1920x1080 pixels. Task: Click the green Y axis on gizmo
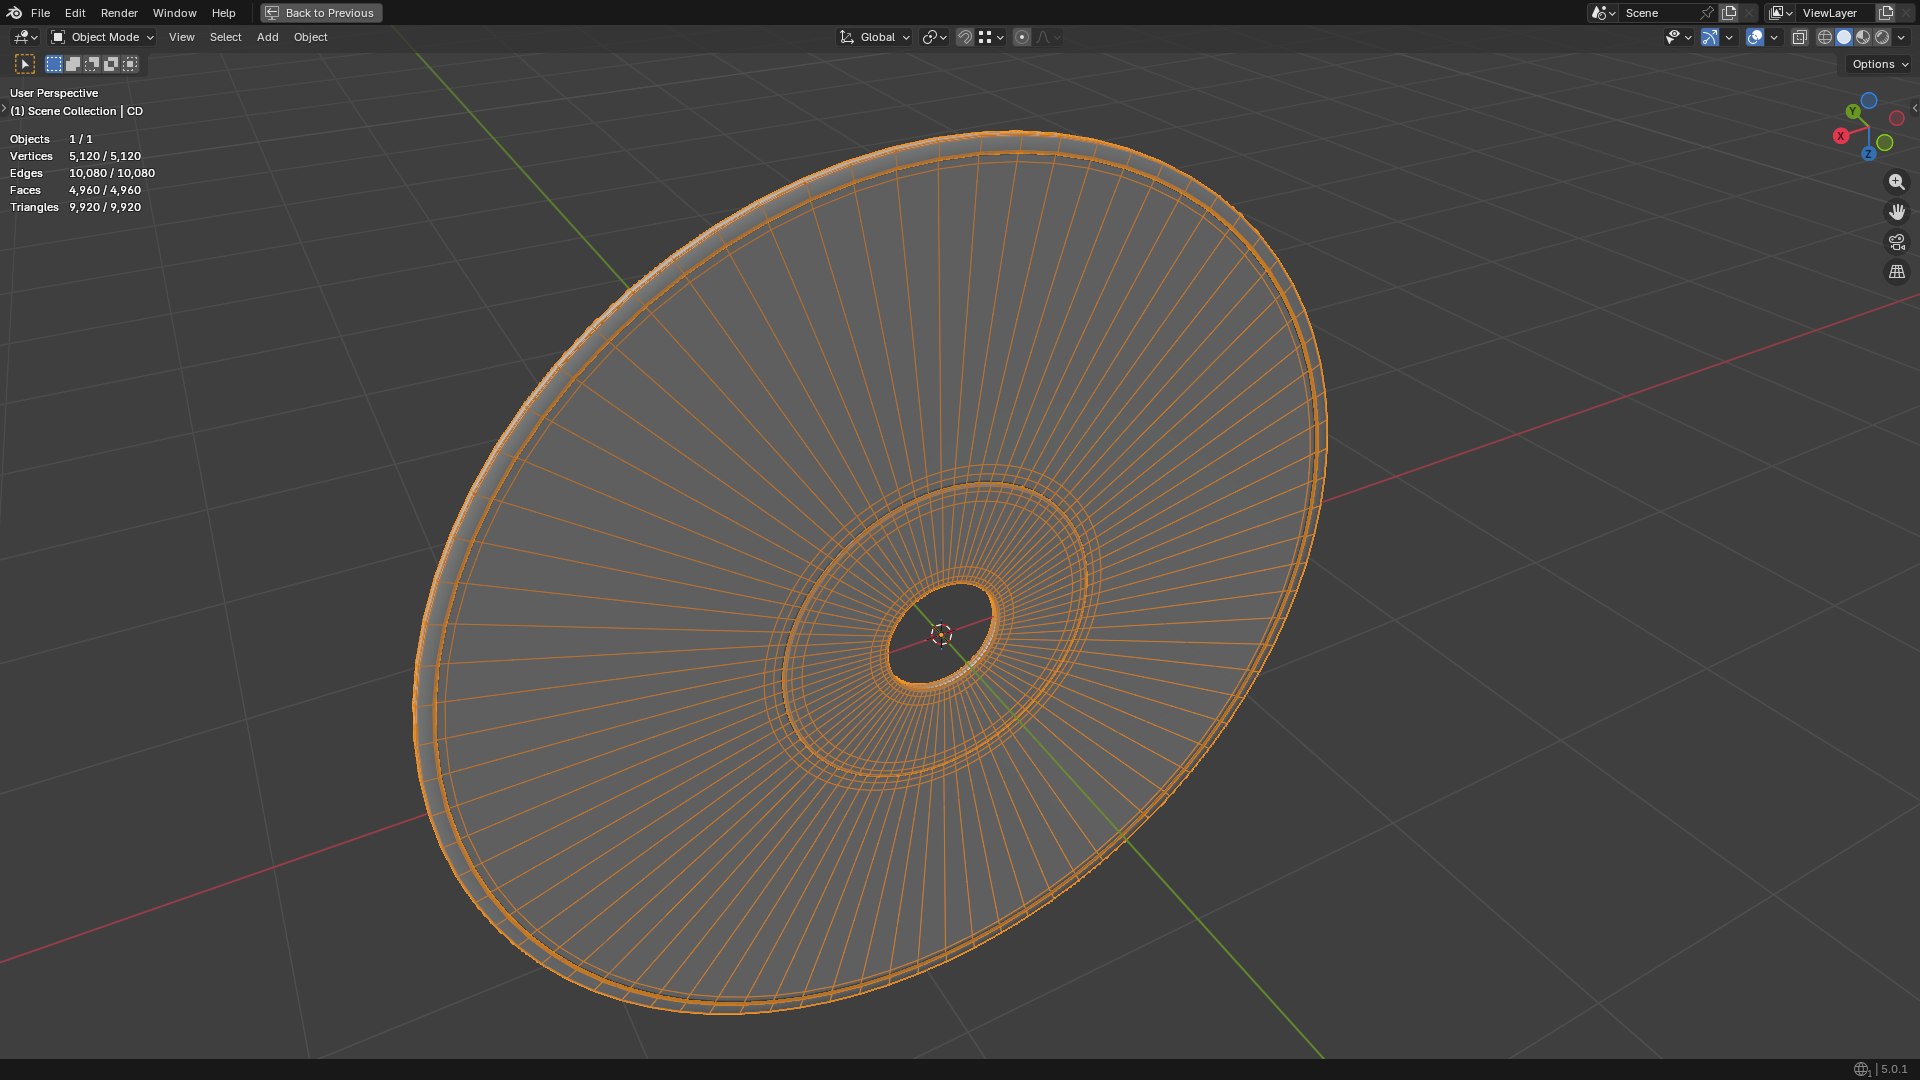[1853, 112]
